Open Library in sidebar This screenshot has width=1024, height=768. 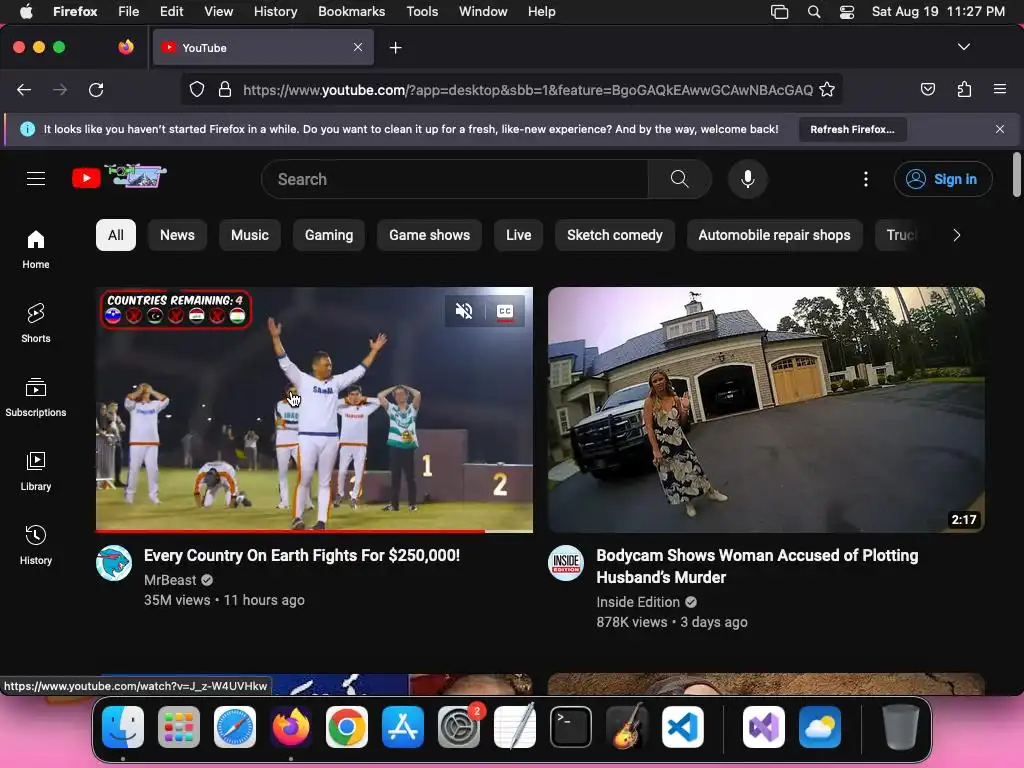pos(36,471)
